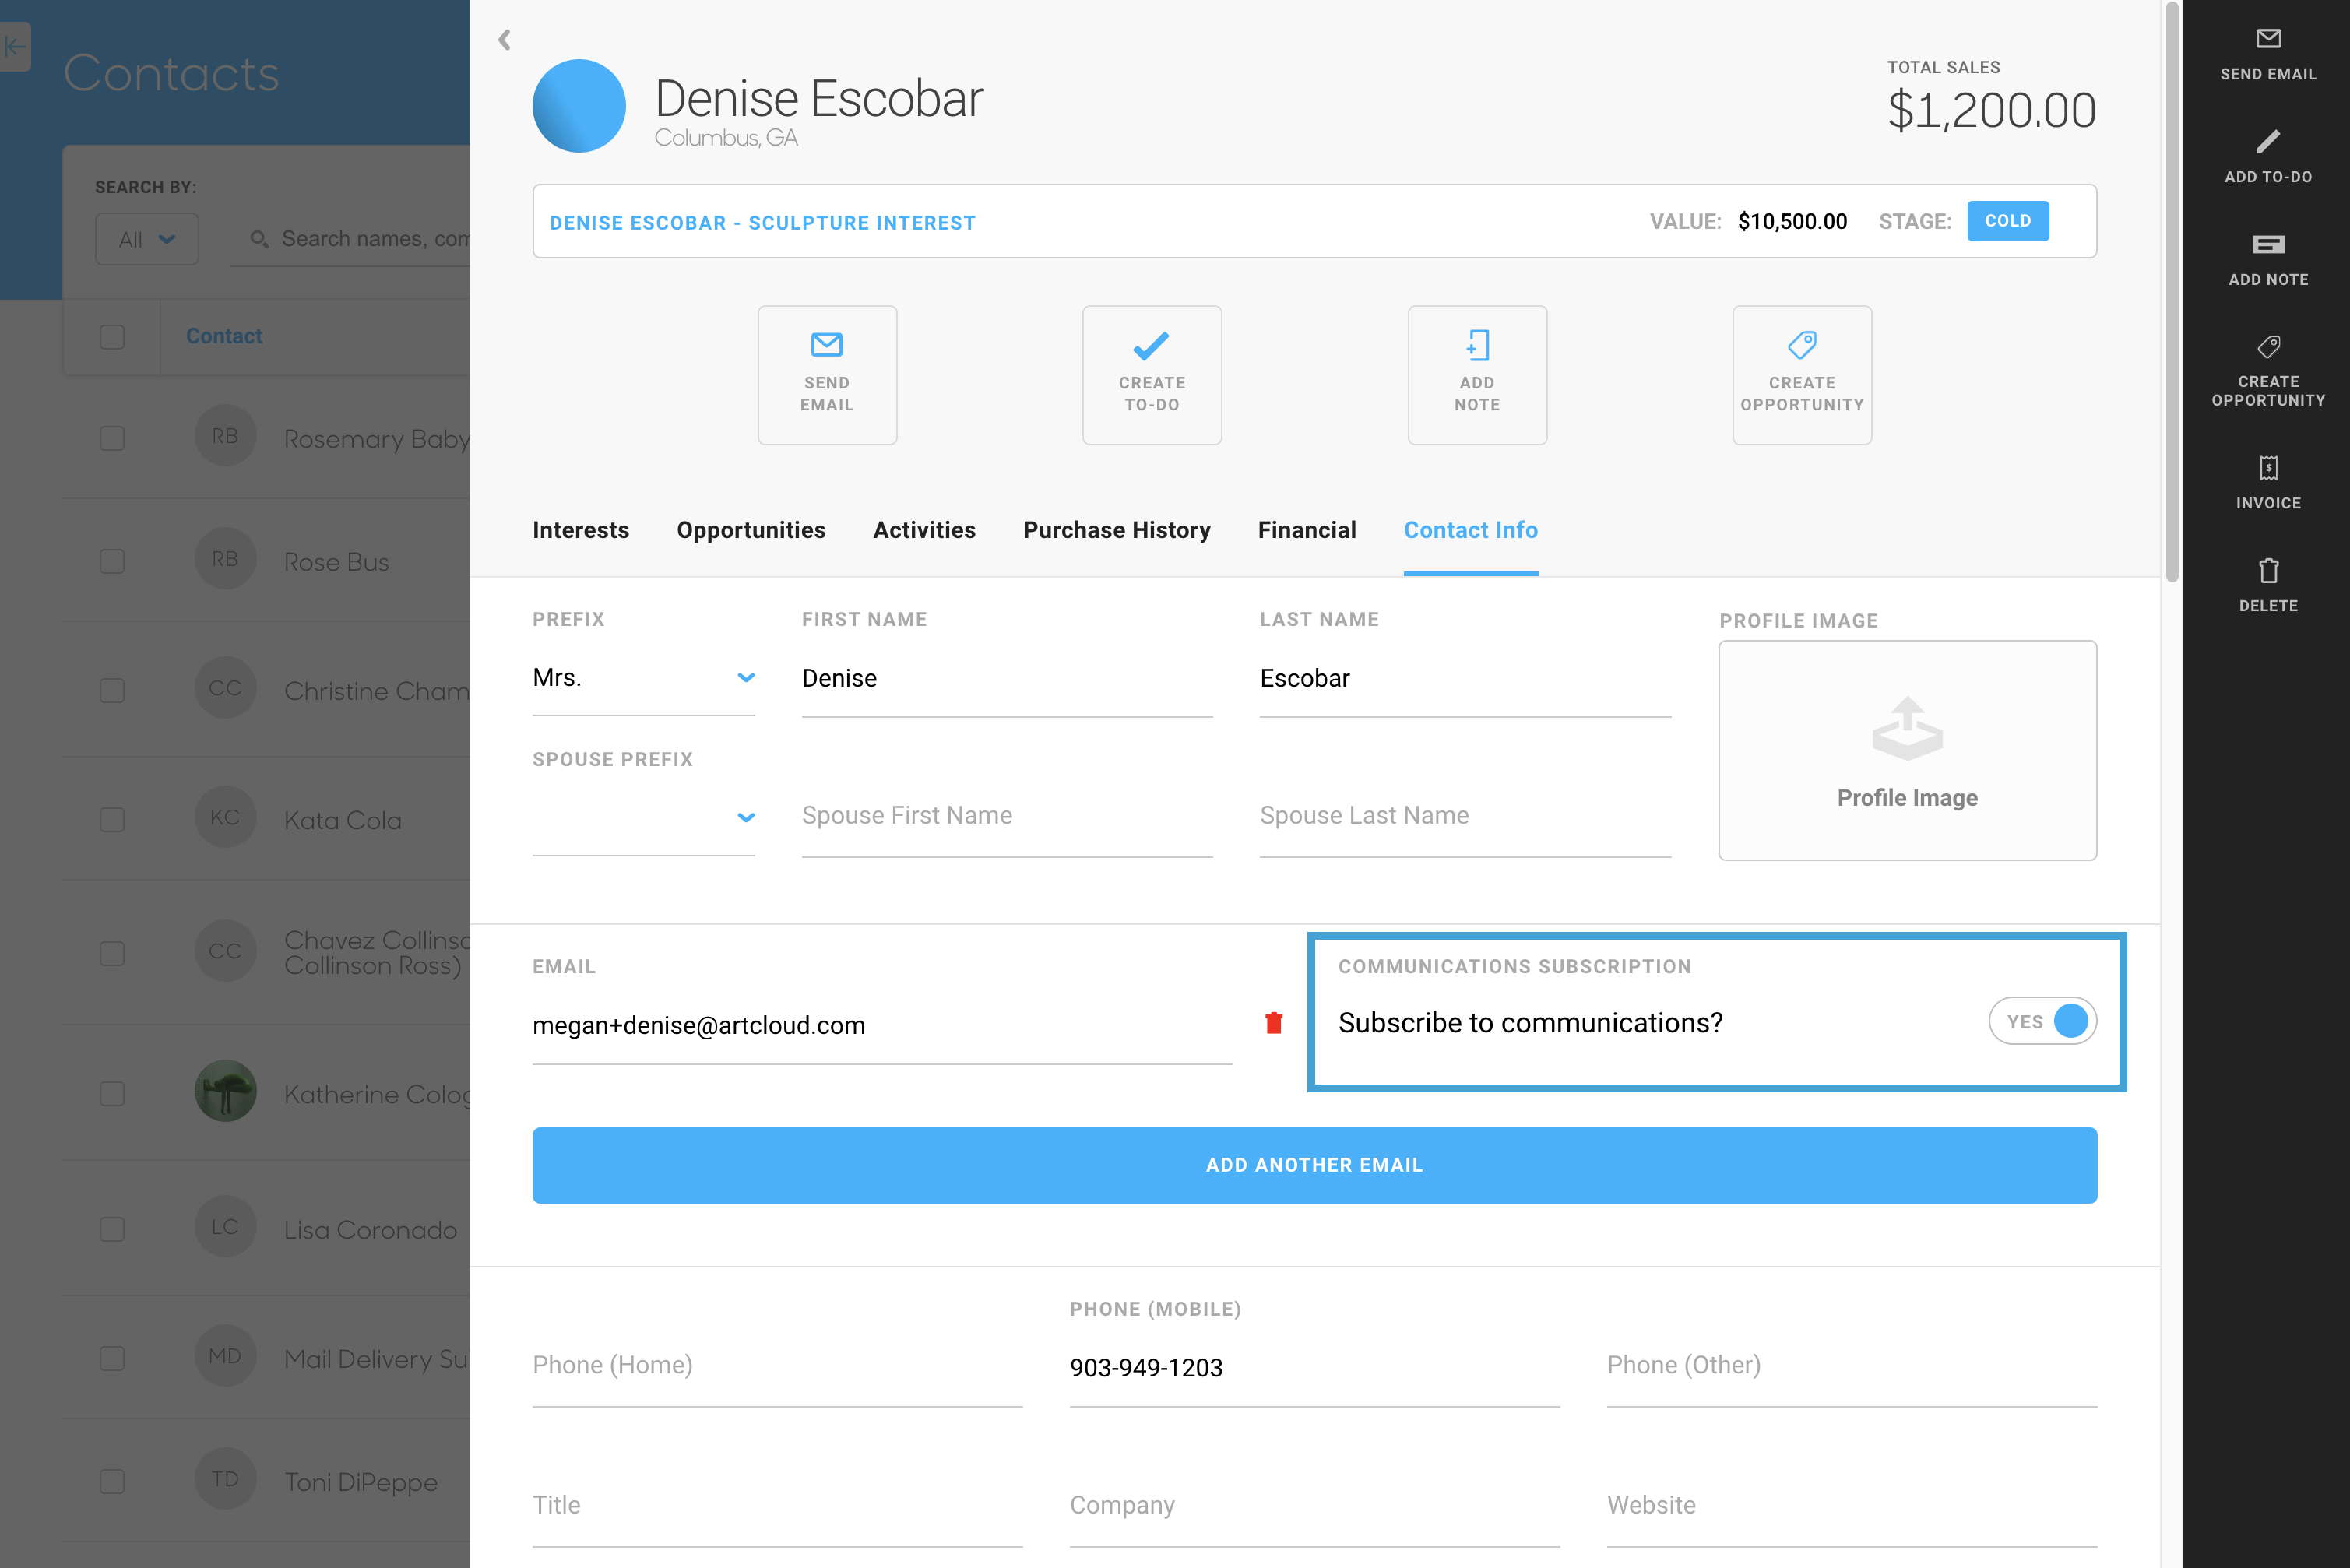Toggle the Subscribe to communications switch
The width and height of the screenshot is (2350, 1568).
pos(2042,1021)
